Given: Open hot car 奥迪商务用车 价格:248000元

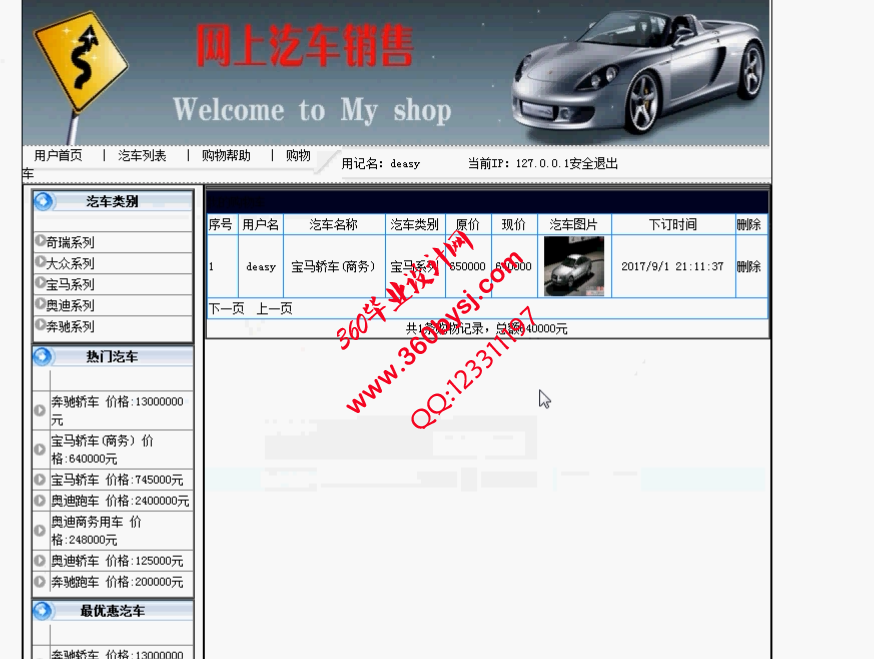Looking at the screenshot, I should click(x=96, y=530).
